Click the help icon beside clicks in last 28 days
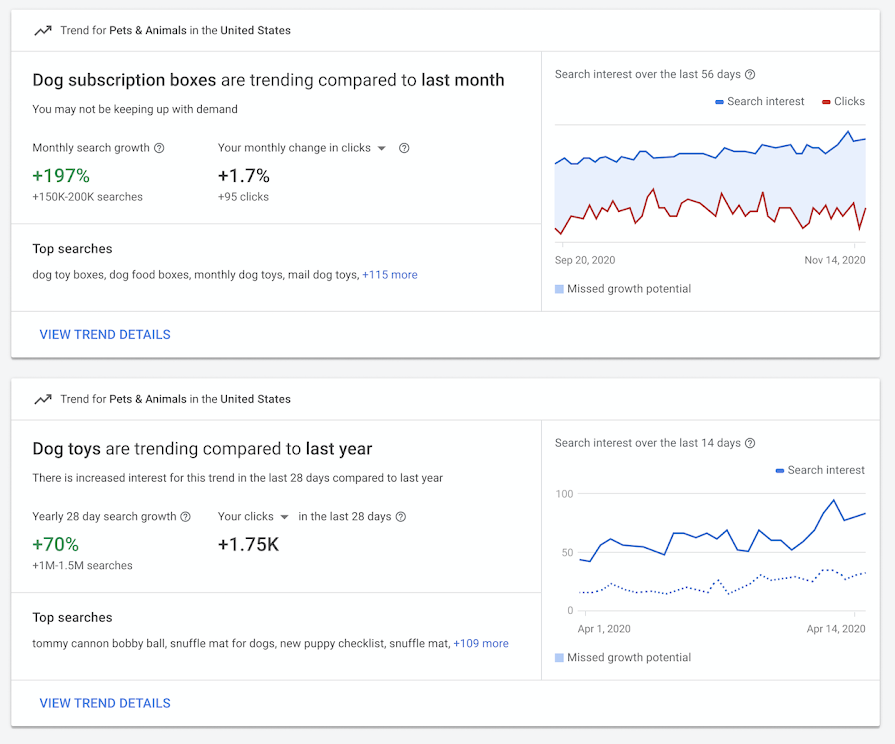 coord(400,516)
